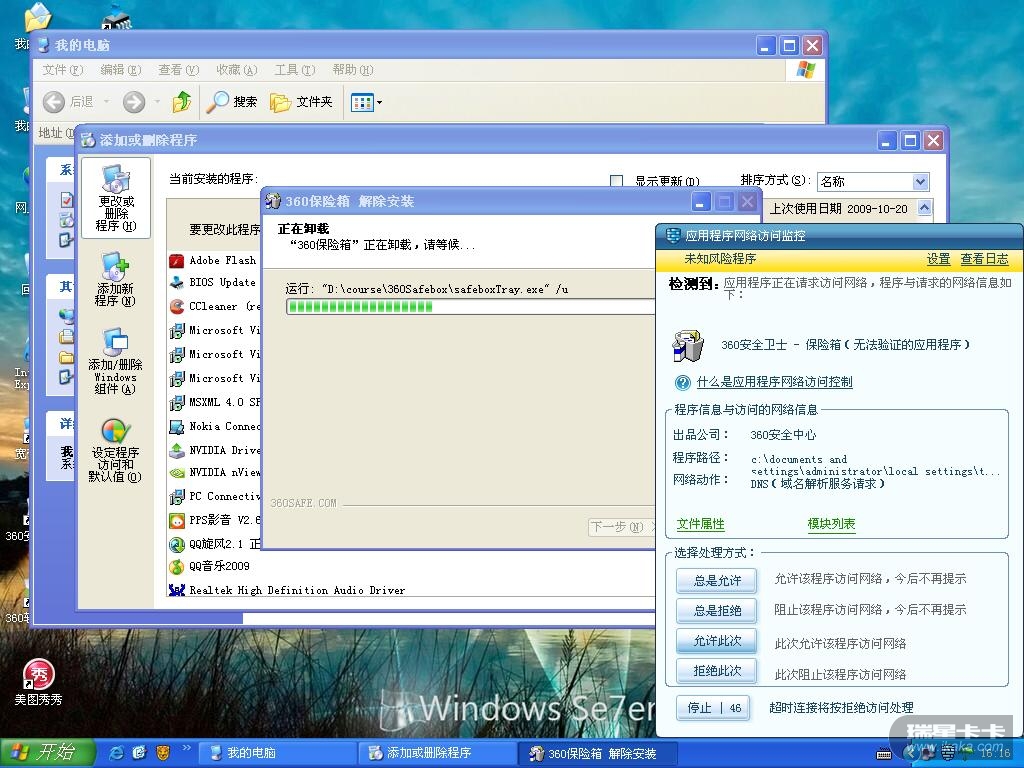Screen dimensions: 1024x768
Task: Open the 工具(T) menu
Action: click(295, 70)
